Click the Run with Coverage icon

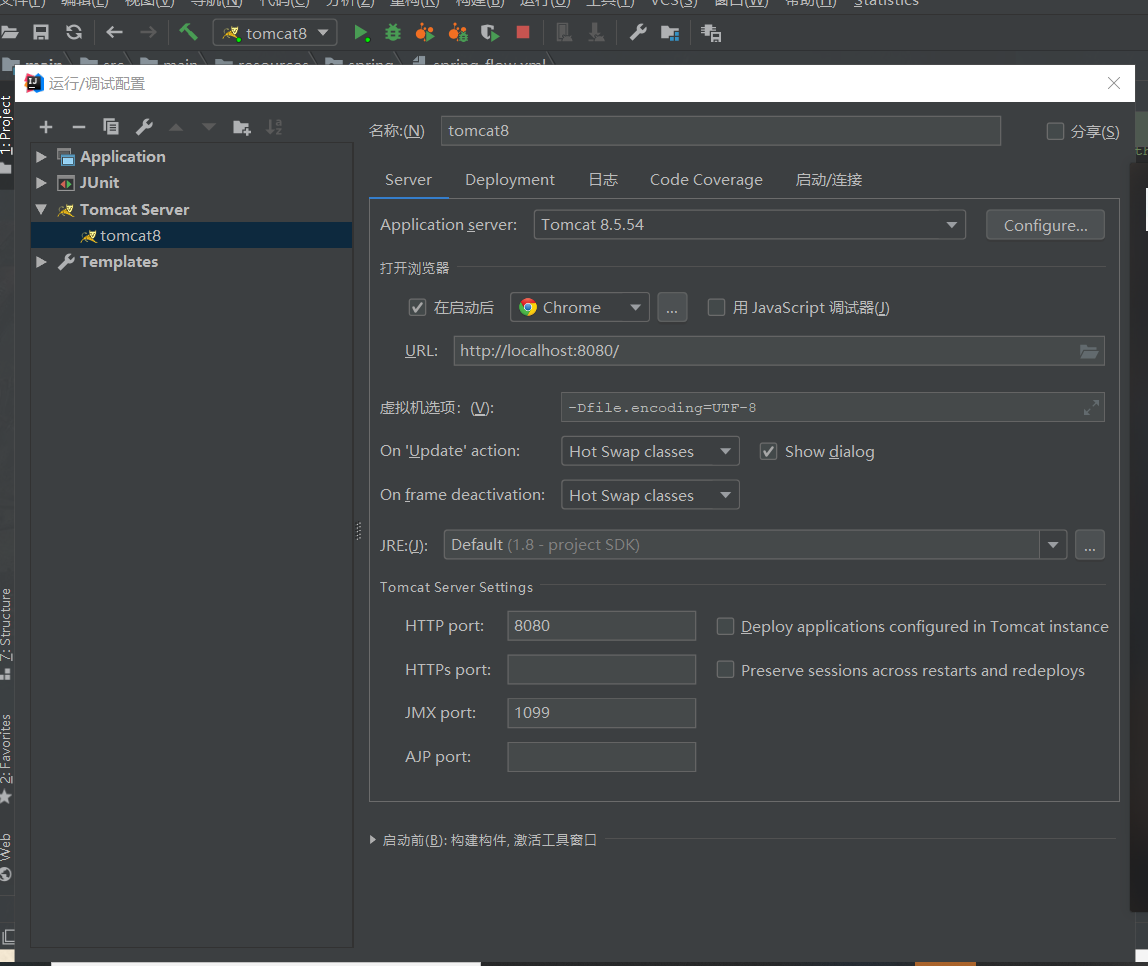[x=490, y=33]
